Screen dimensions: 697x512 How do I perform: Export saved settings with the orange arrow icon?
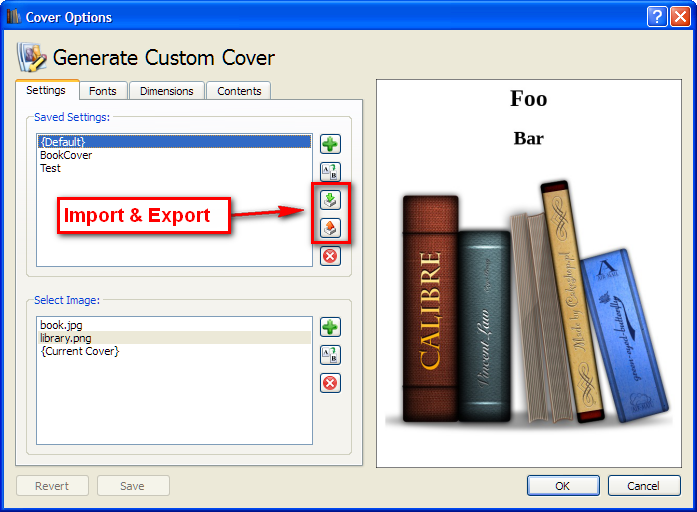(x=330, y=228)
